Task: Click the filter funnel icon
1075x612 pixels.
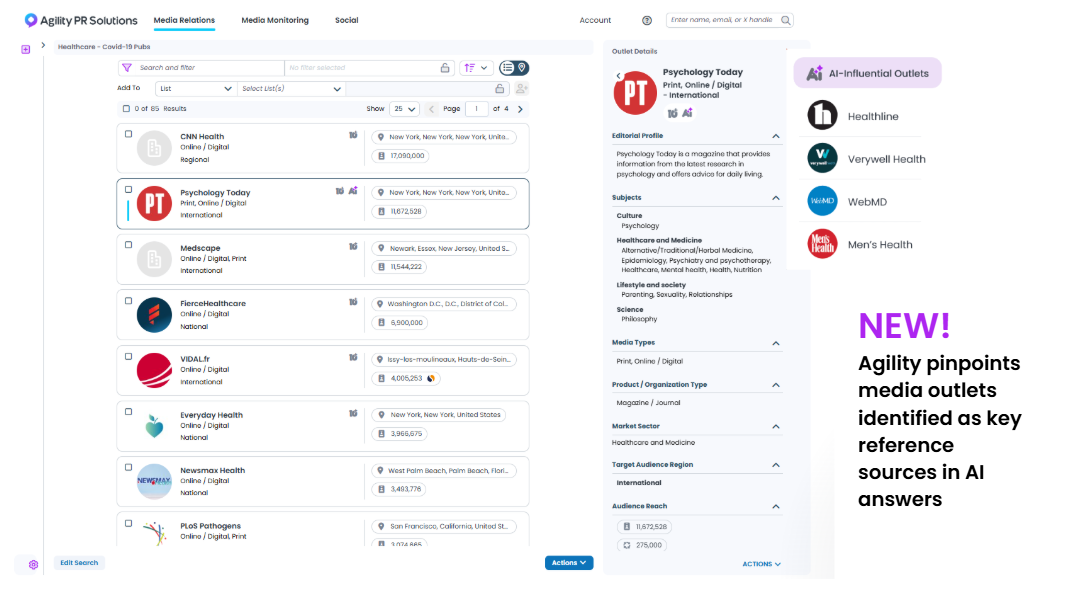Action: (x=127, y=68)
